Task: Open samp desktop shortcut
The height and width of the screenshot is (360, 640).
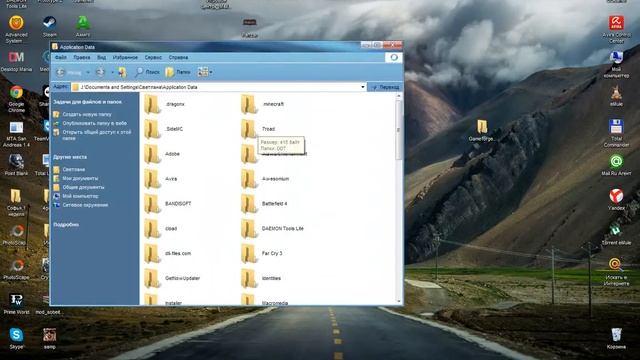Action: click(50, 338)
